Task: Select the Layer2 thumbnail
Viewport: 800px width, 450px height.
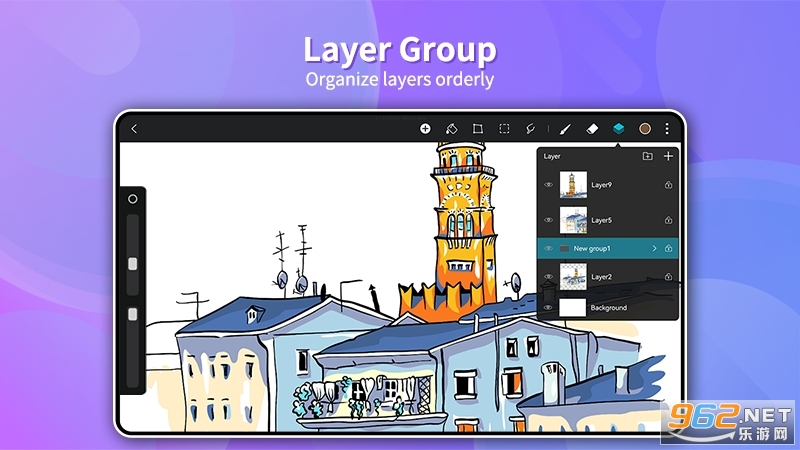Action: 573,277
